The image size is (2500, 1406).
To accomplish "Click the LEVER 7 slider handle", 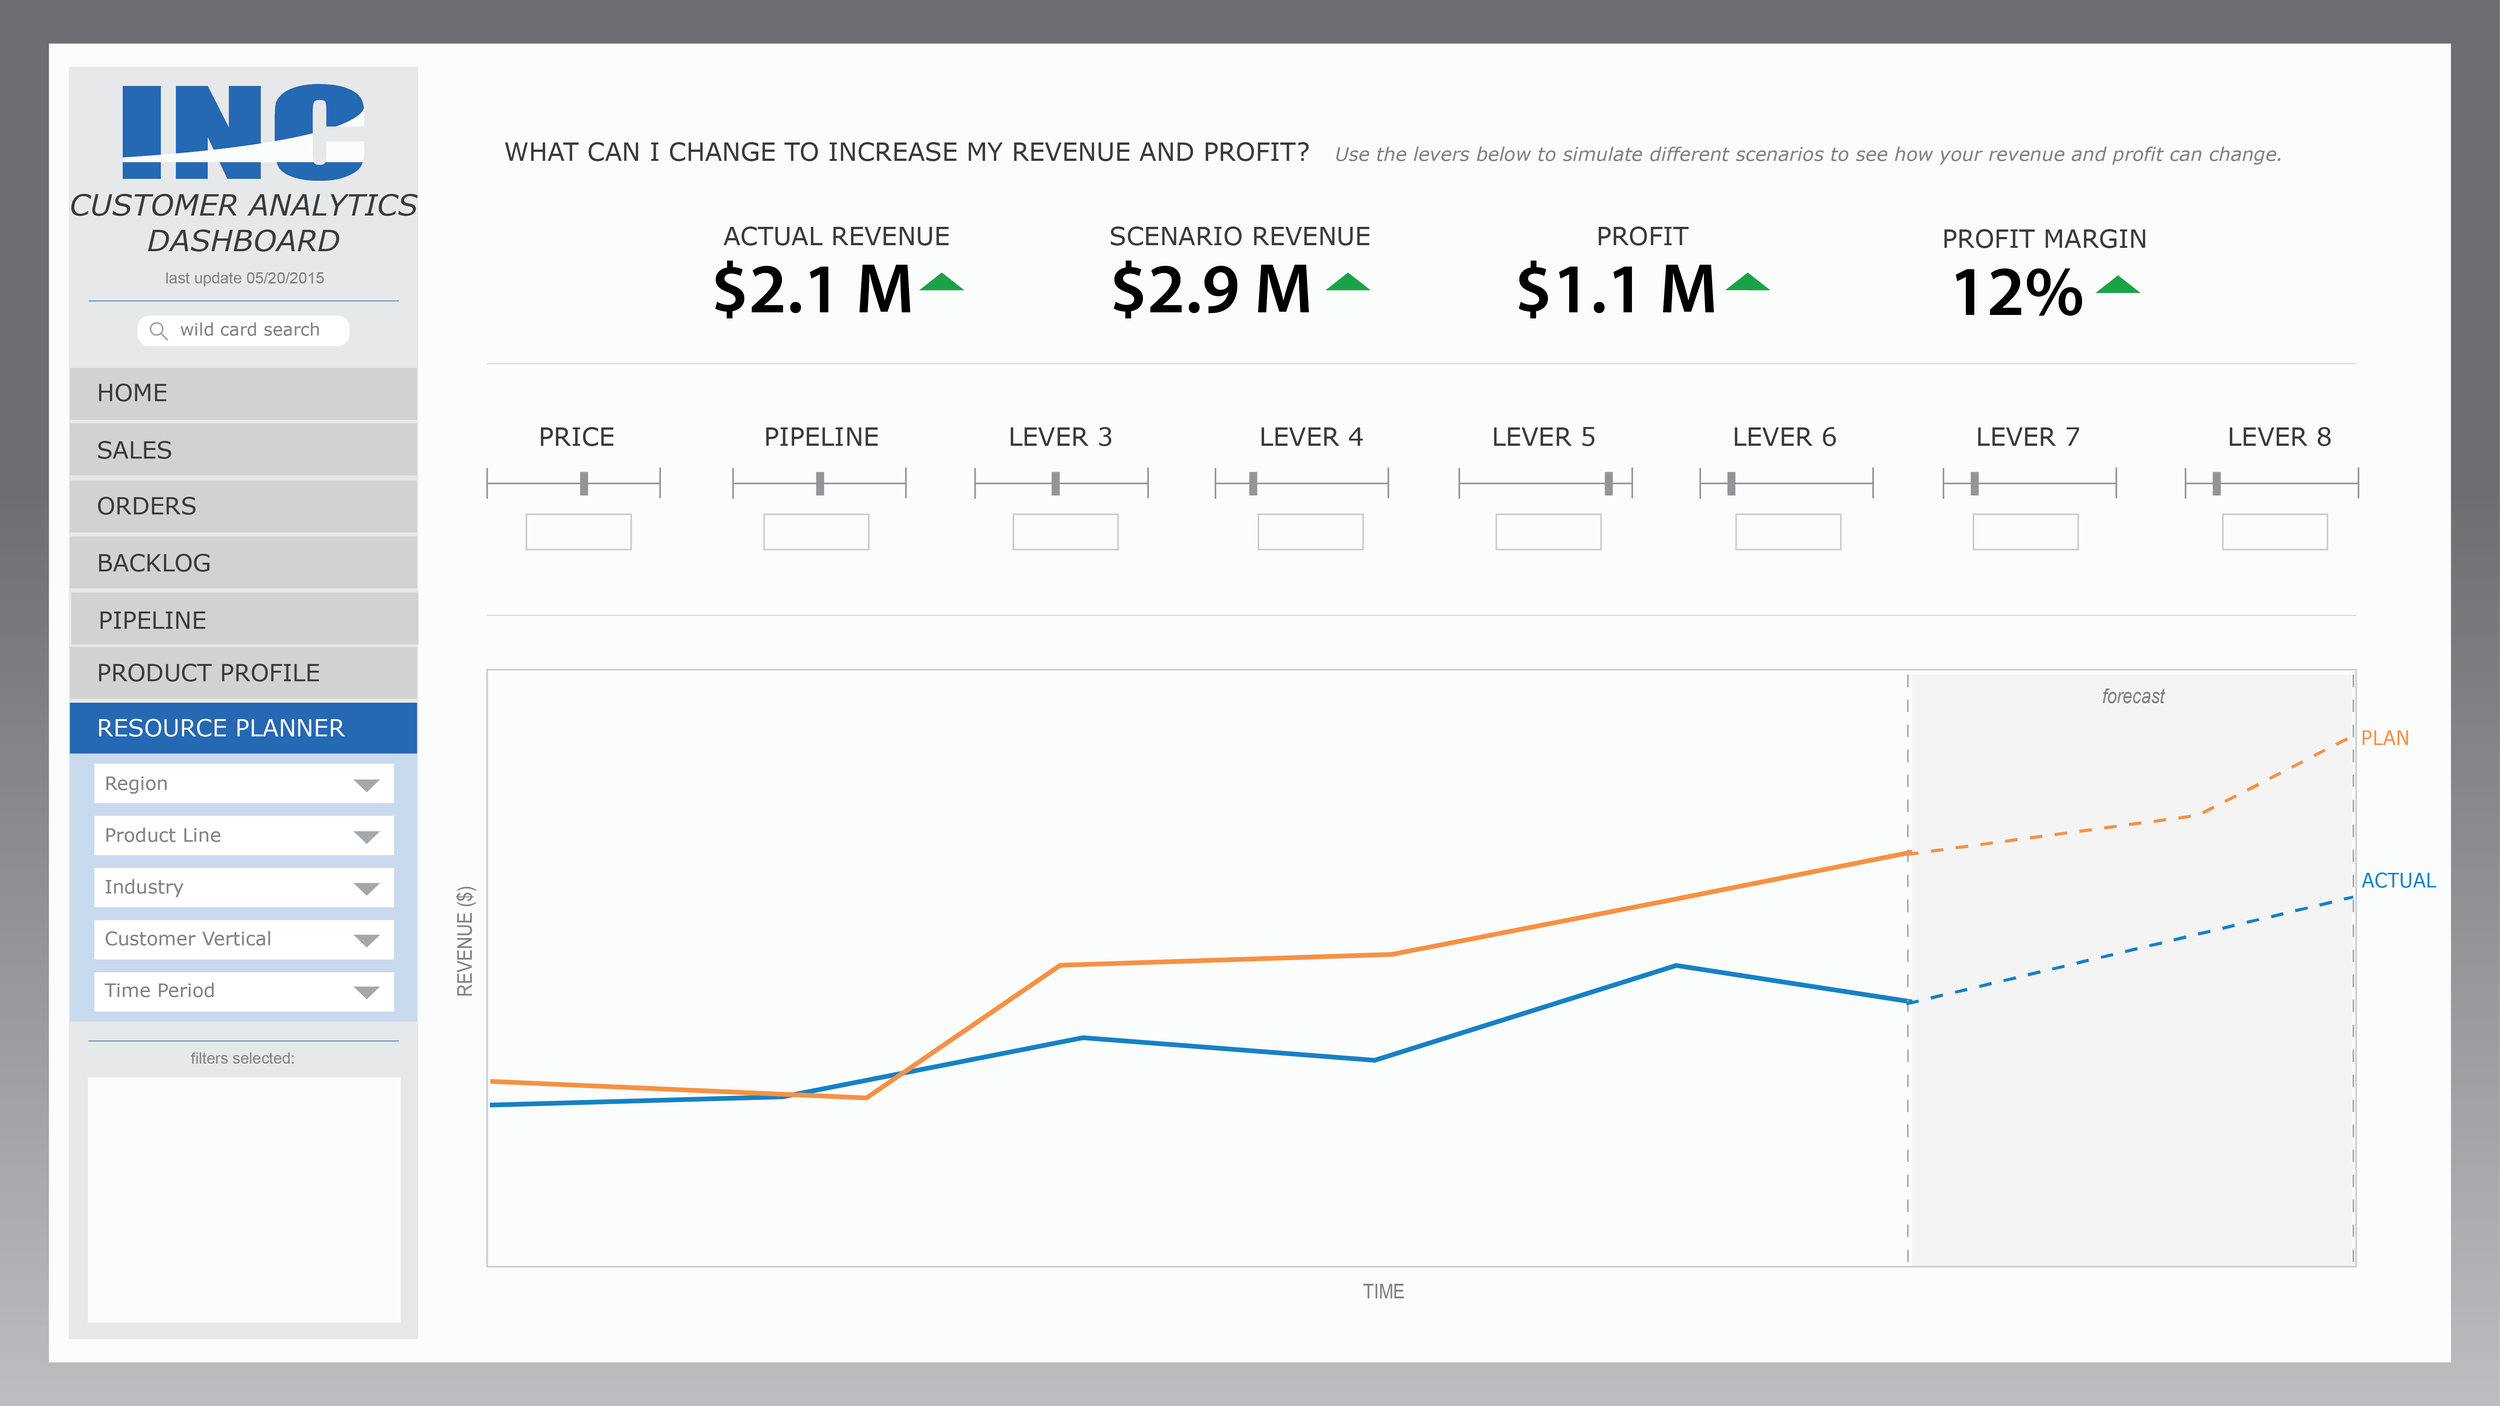I will [x=1975, y=484].
